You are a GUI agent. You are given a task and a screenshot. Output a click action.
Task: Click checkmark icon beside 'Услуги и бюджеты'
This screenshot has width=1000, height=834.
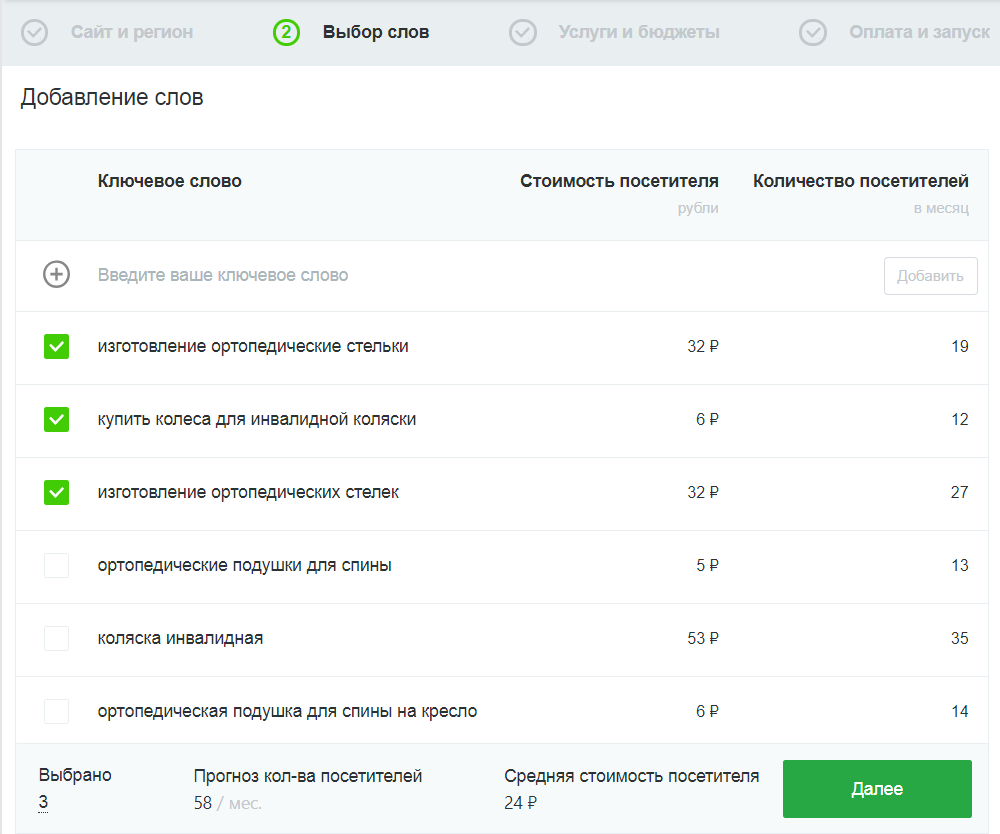click(x=523, y=33)
